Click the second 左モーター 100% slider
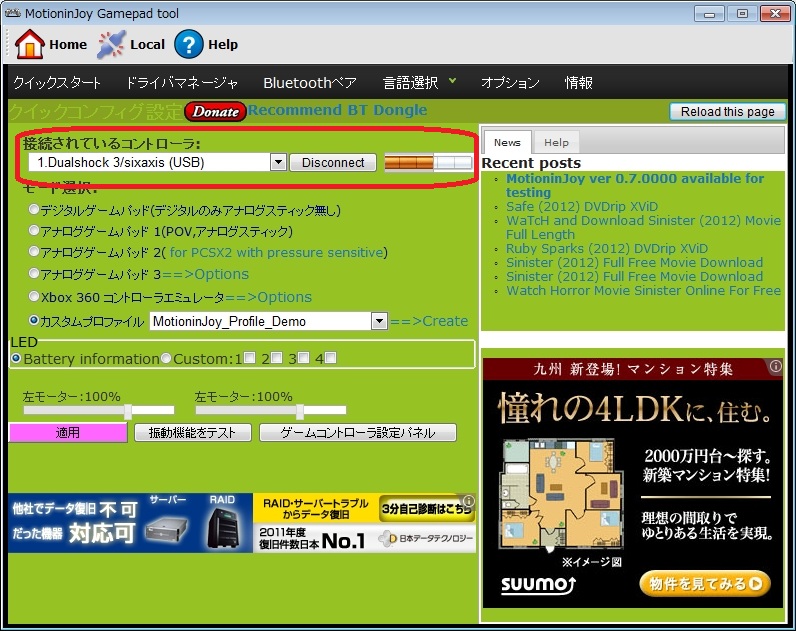 click(271, 410)
